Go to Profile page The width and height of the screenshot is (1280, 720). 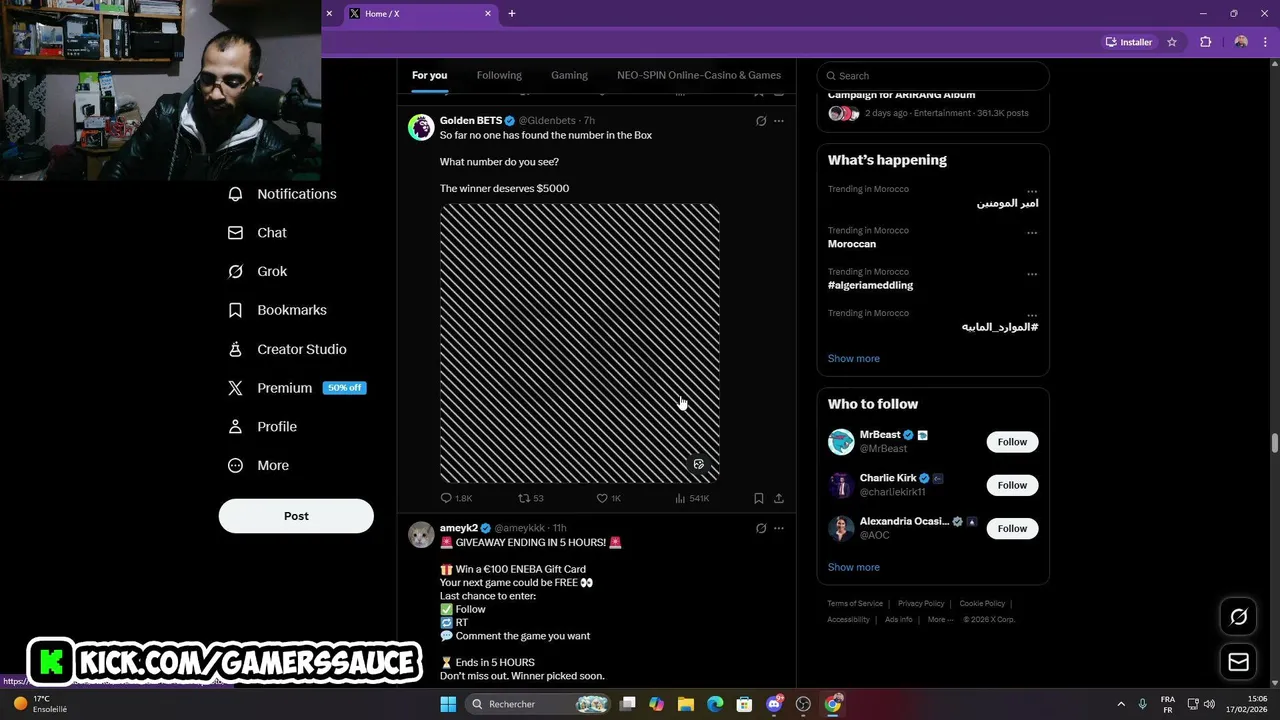[263, 427]
